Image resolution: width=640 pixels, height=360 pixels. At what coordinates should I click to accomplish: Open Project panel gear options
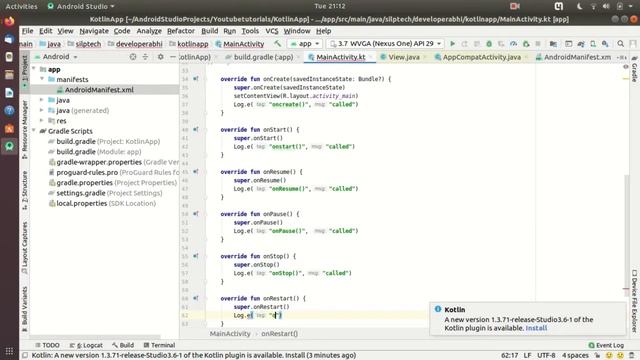coord(161,57)
